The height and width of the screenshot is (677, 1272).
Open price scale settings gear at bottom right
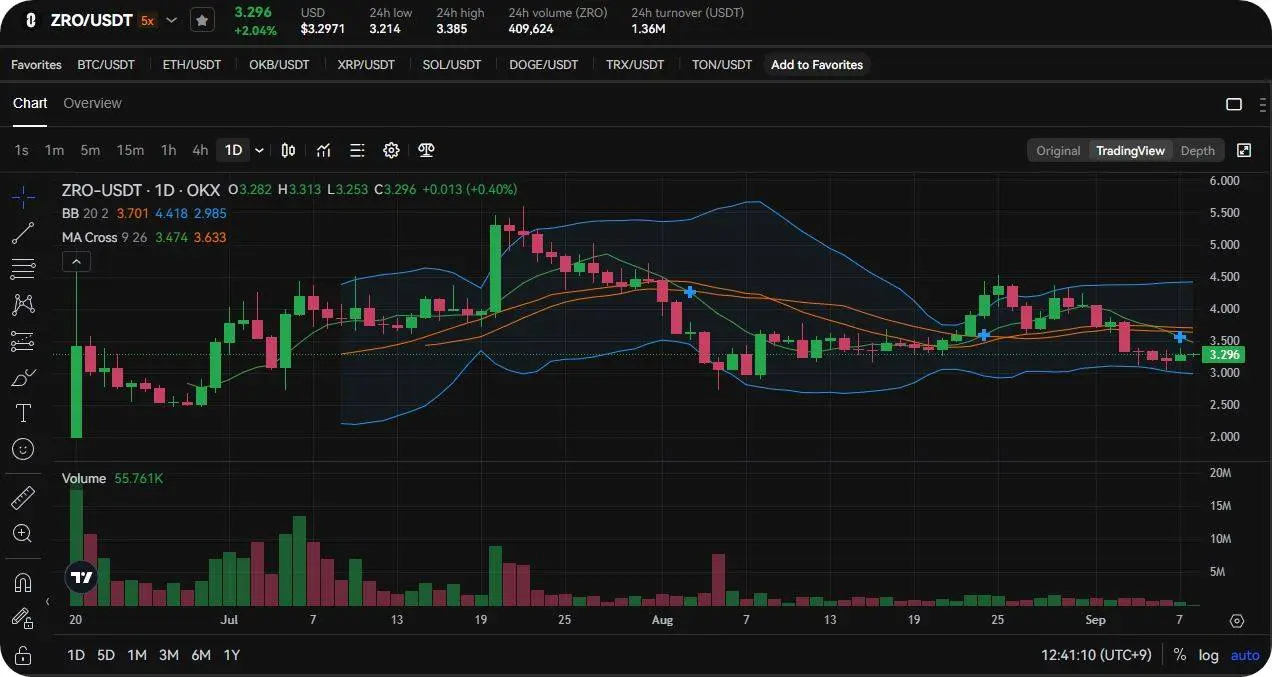coord(1237,621)
